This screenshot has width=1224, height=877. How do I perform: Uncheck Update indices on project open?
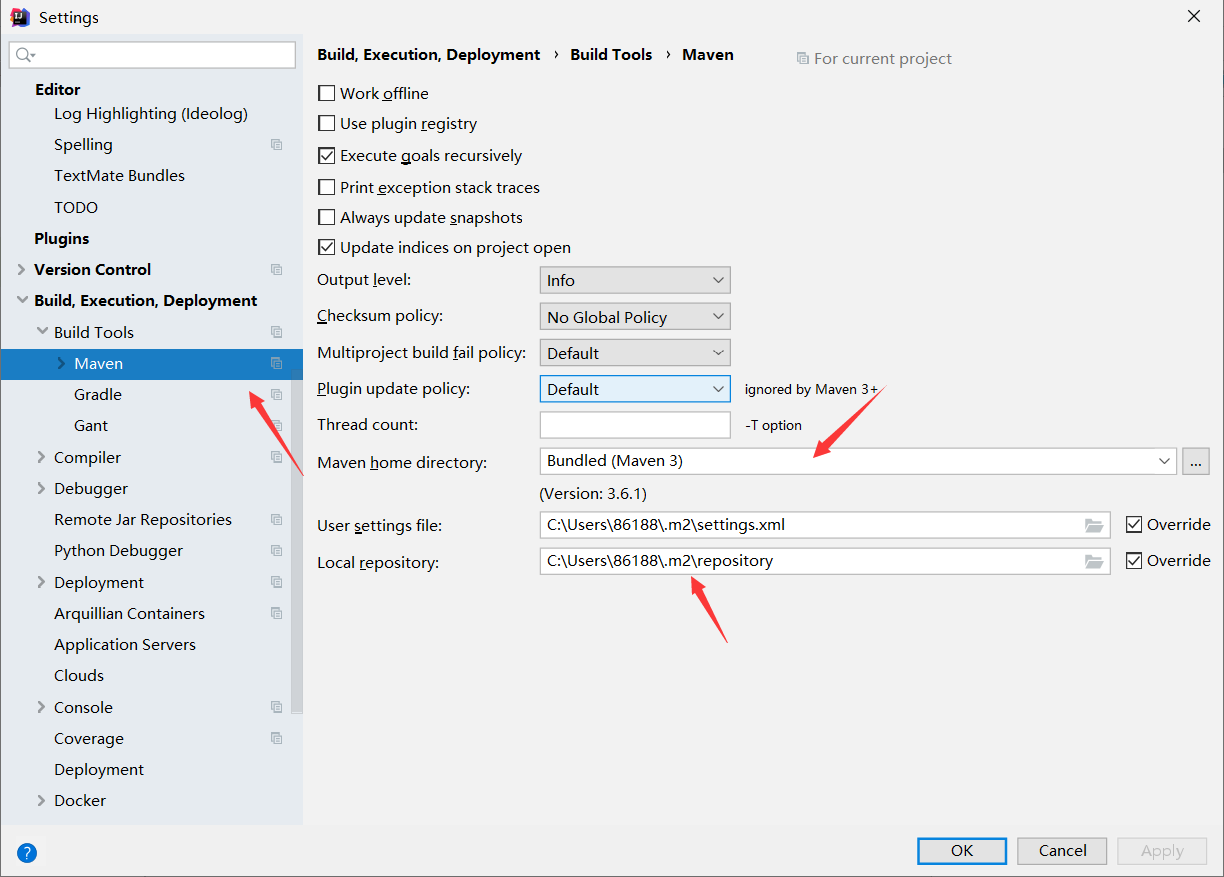pos(326,247)
